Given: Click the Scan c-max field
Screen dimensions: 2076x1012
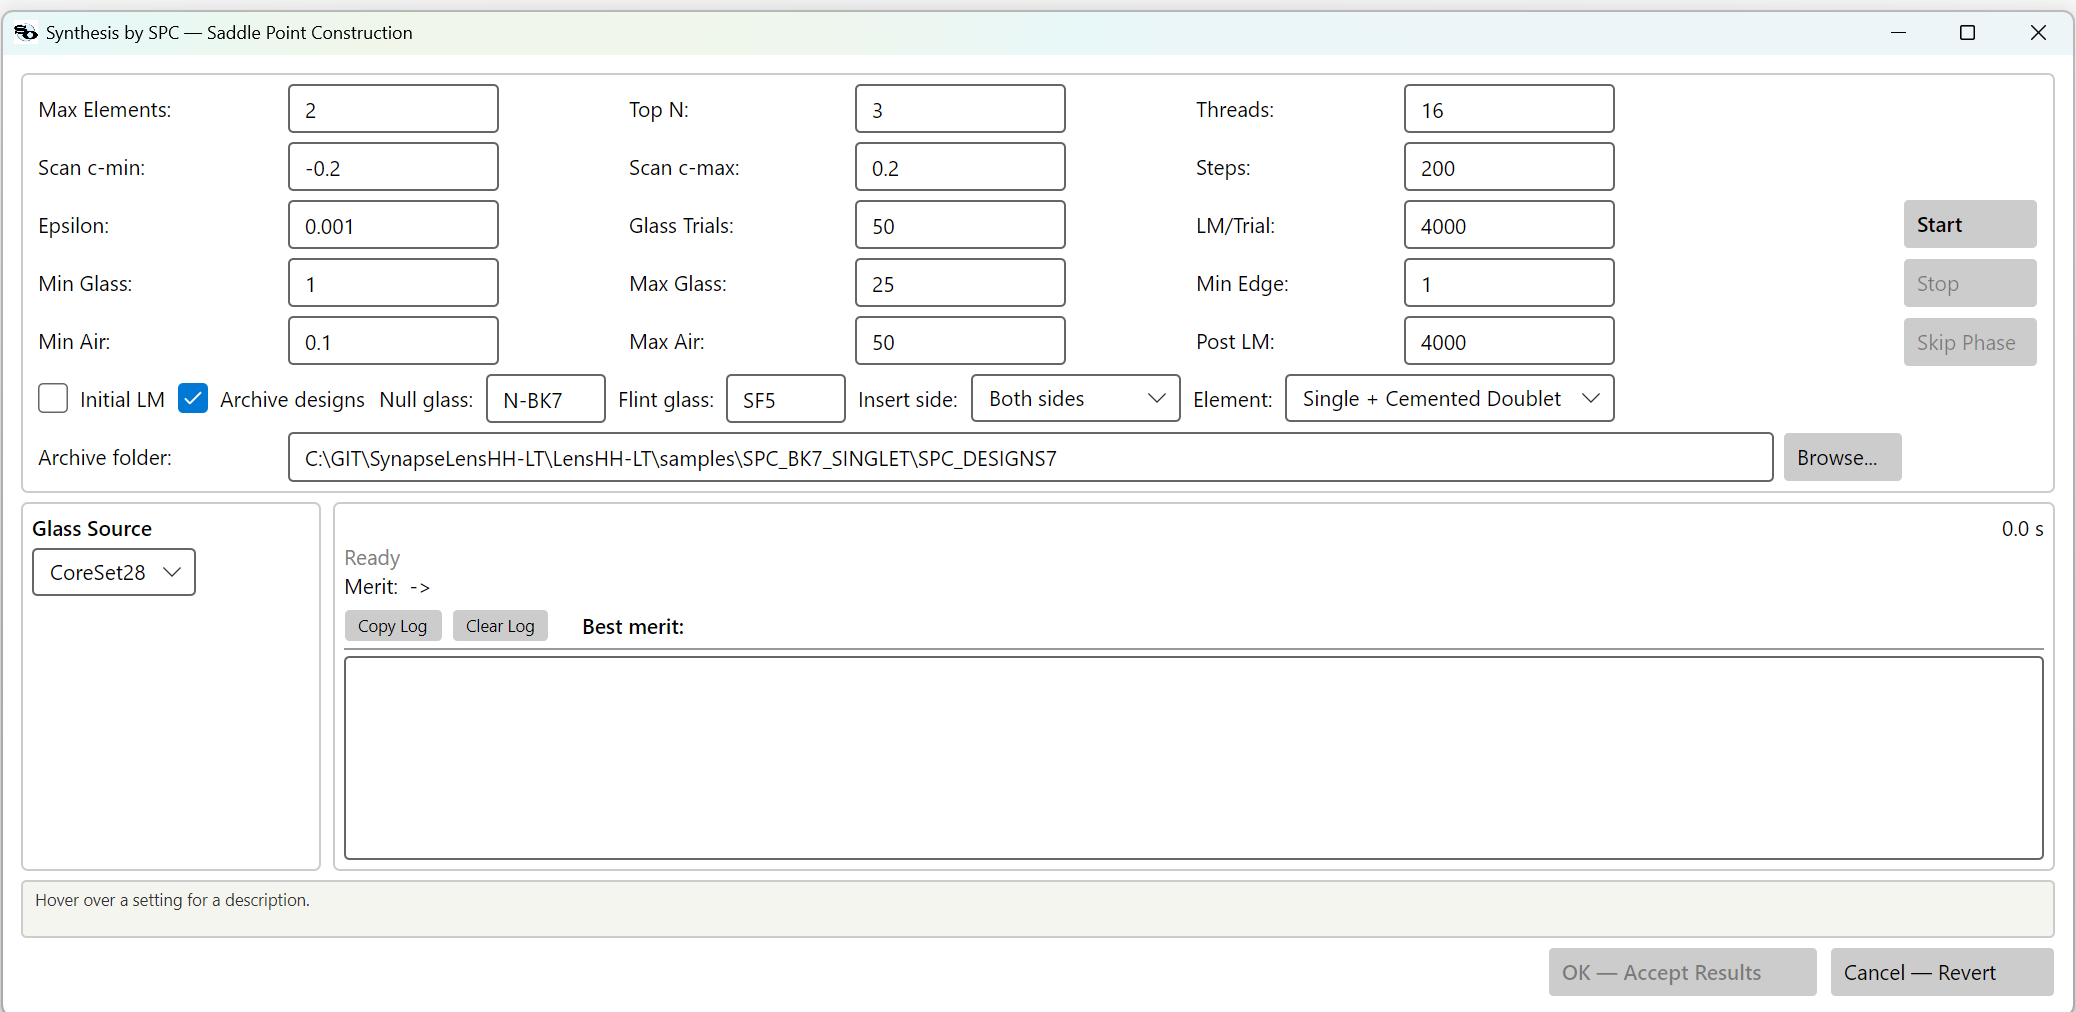Looking at the screenshot, I should click(x=960, y=167).
